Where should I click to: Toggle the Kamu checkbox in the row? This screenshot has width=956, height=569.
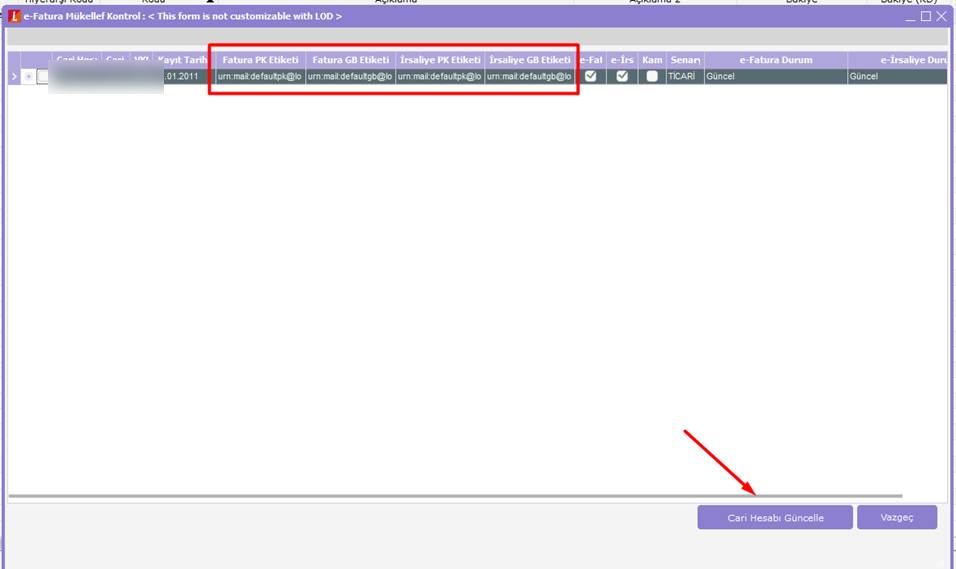pyautogui.click(x=652, y=76)
